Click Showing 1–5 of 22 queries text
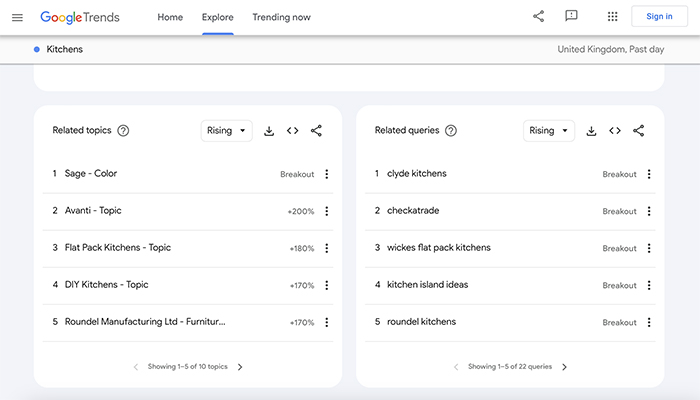700x400 pixels. coord(510,367)
